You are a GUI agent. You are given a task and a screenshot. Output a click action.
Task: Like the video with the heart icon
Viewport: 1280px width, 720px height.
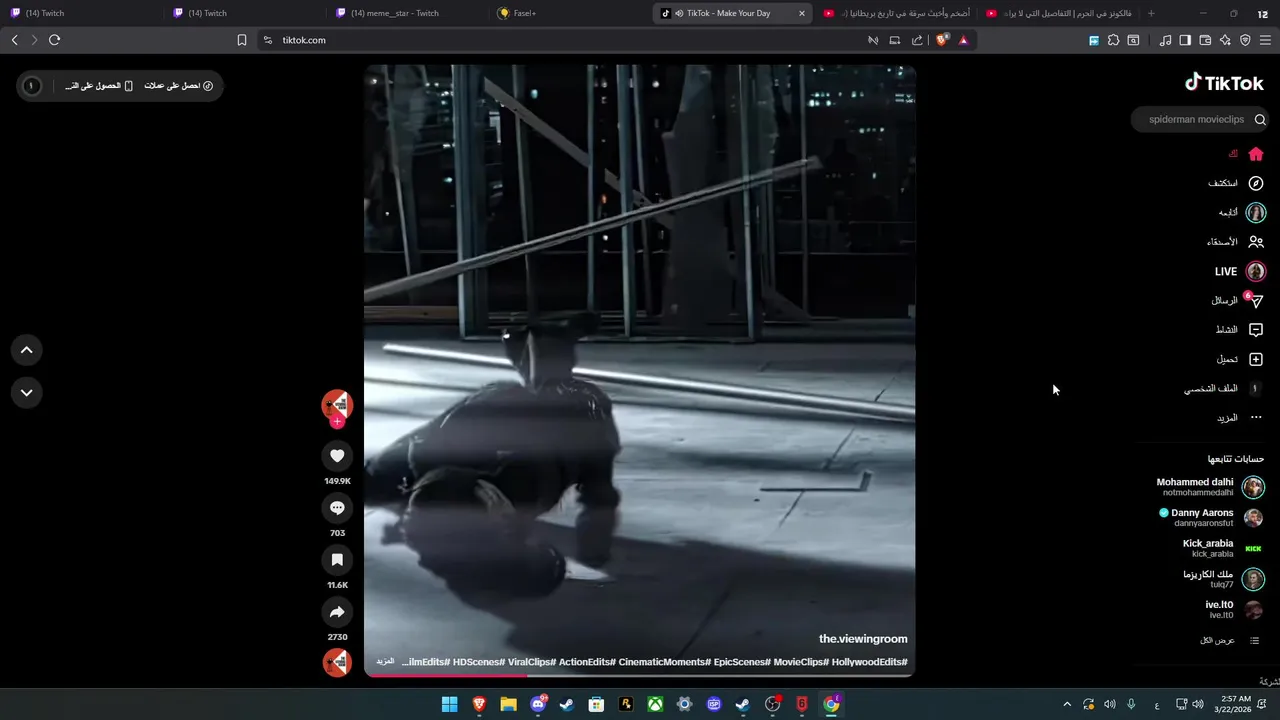point(337,456)
